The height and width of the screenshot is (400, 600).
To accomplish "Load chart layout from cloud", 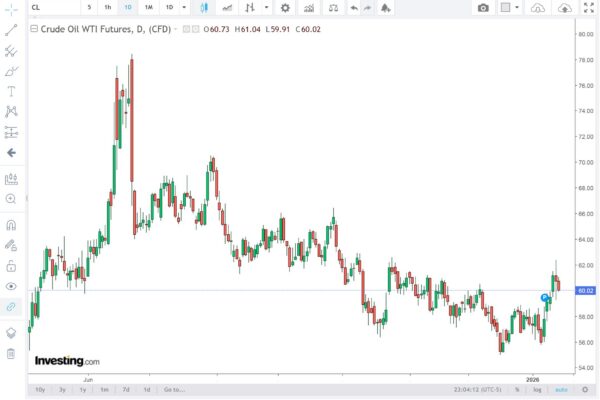I will click(538, 8).
